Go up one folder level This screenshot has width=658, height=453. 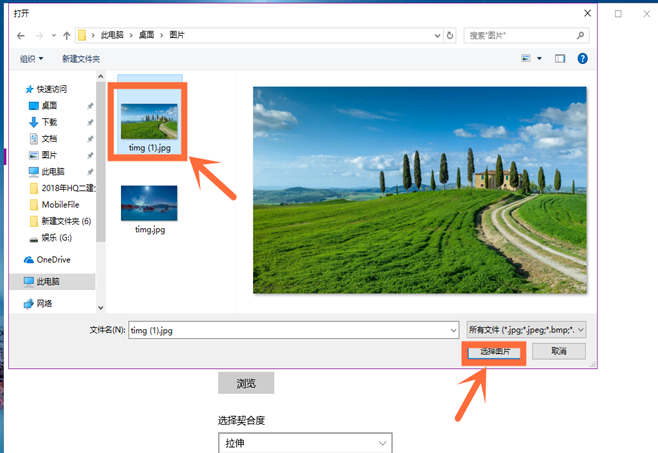pyautogui.click(x=66, y=35)
